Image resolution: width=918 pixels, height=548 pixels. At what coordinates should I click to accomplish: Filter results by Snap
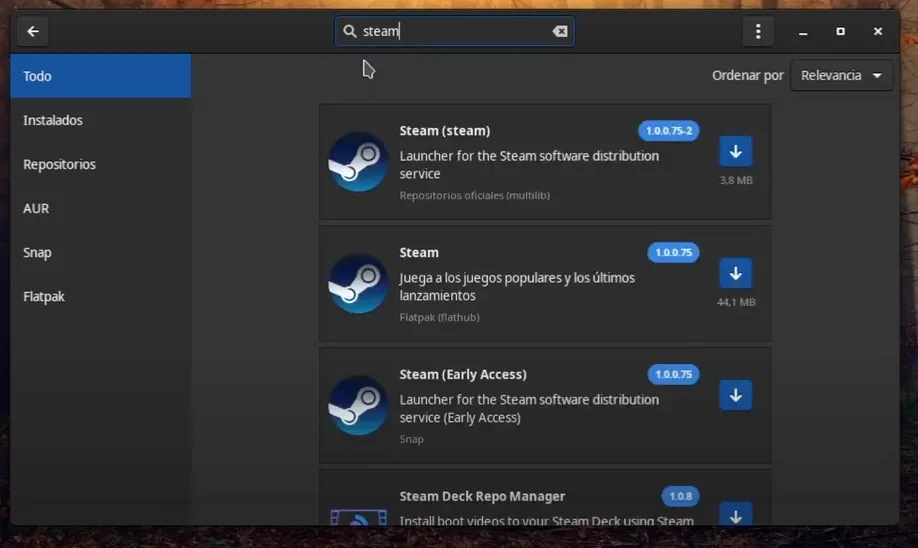(x=101, y=252)
